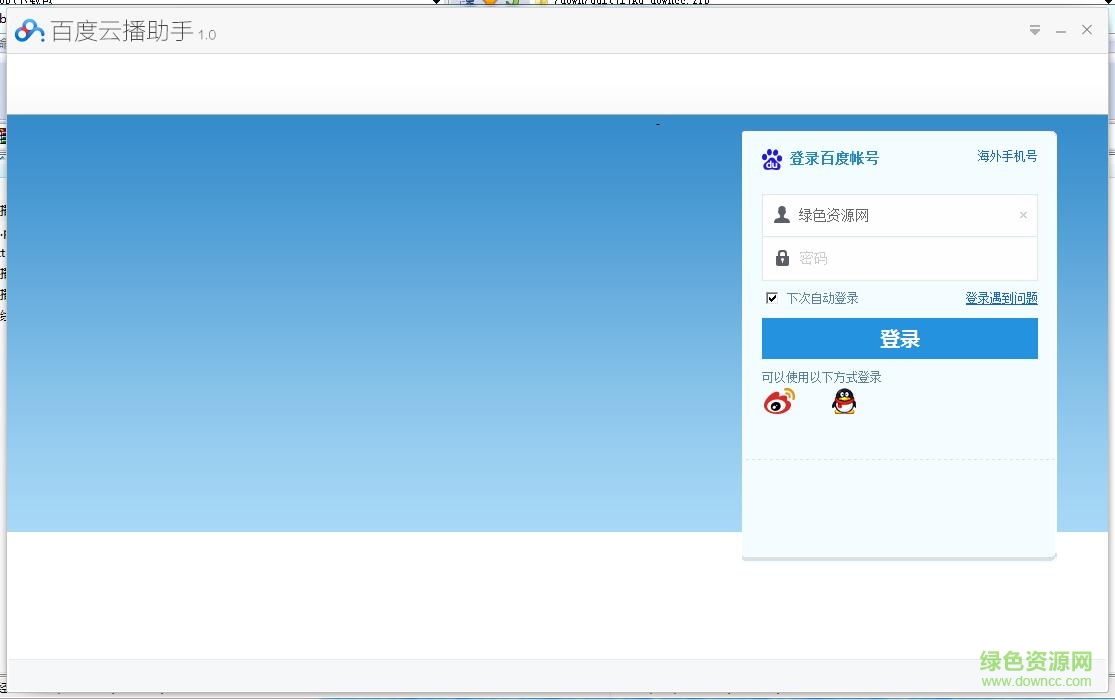Switch to 海外手机号 overseas phone login
This screenshot has height=700, width=1115.
(x=1007, y=156)
